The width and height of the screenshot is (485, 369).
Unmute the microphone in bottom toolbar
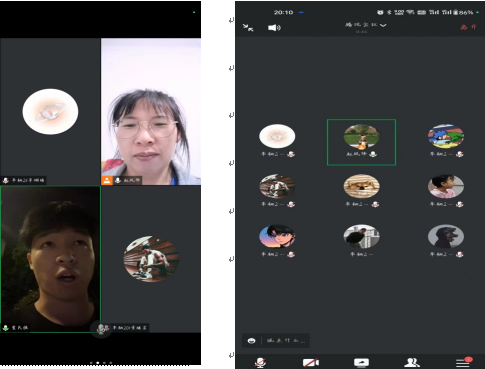click(x=260, y=362)
